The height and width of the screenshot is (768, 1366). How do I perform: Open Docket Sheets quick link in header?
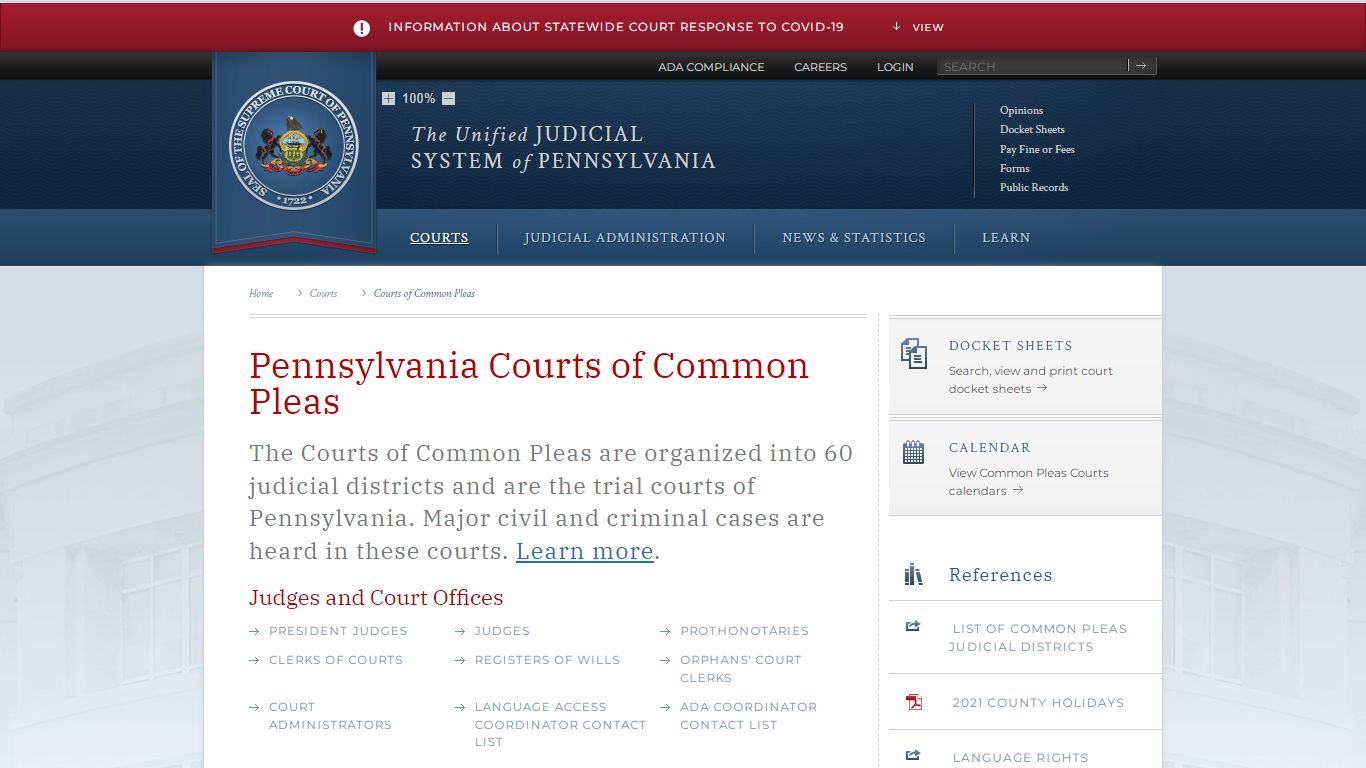point(1032,129)
